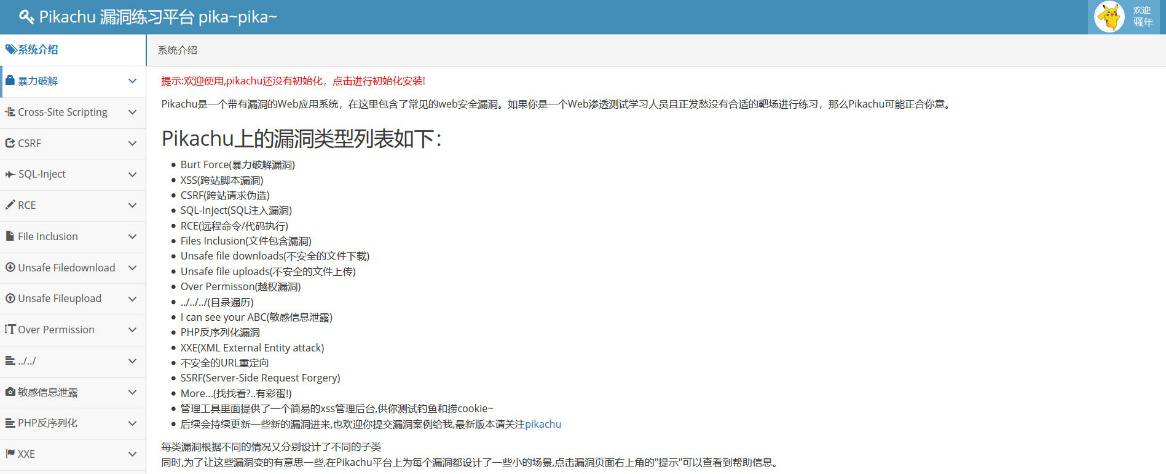Expand the XXE chevron

point(132,454)
